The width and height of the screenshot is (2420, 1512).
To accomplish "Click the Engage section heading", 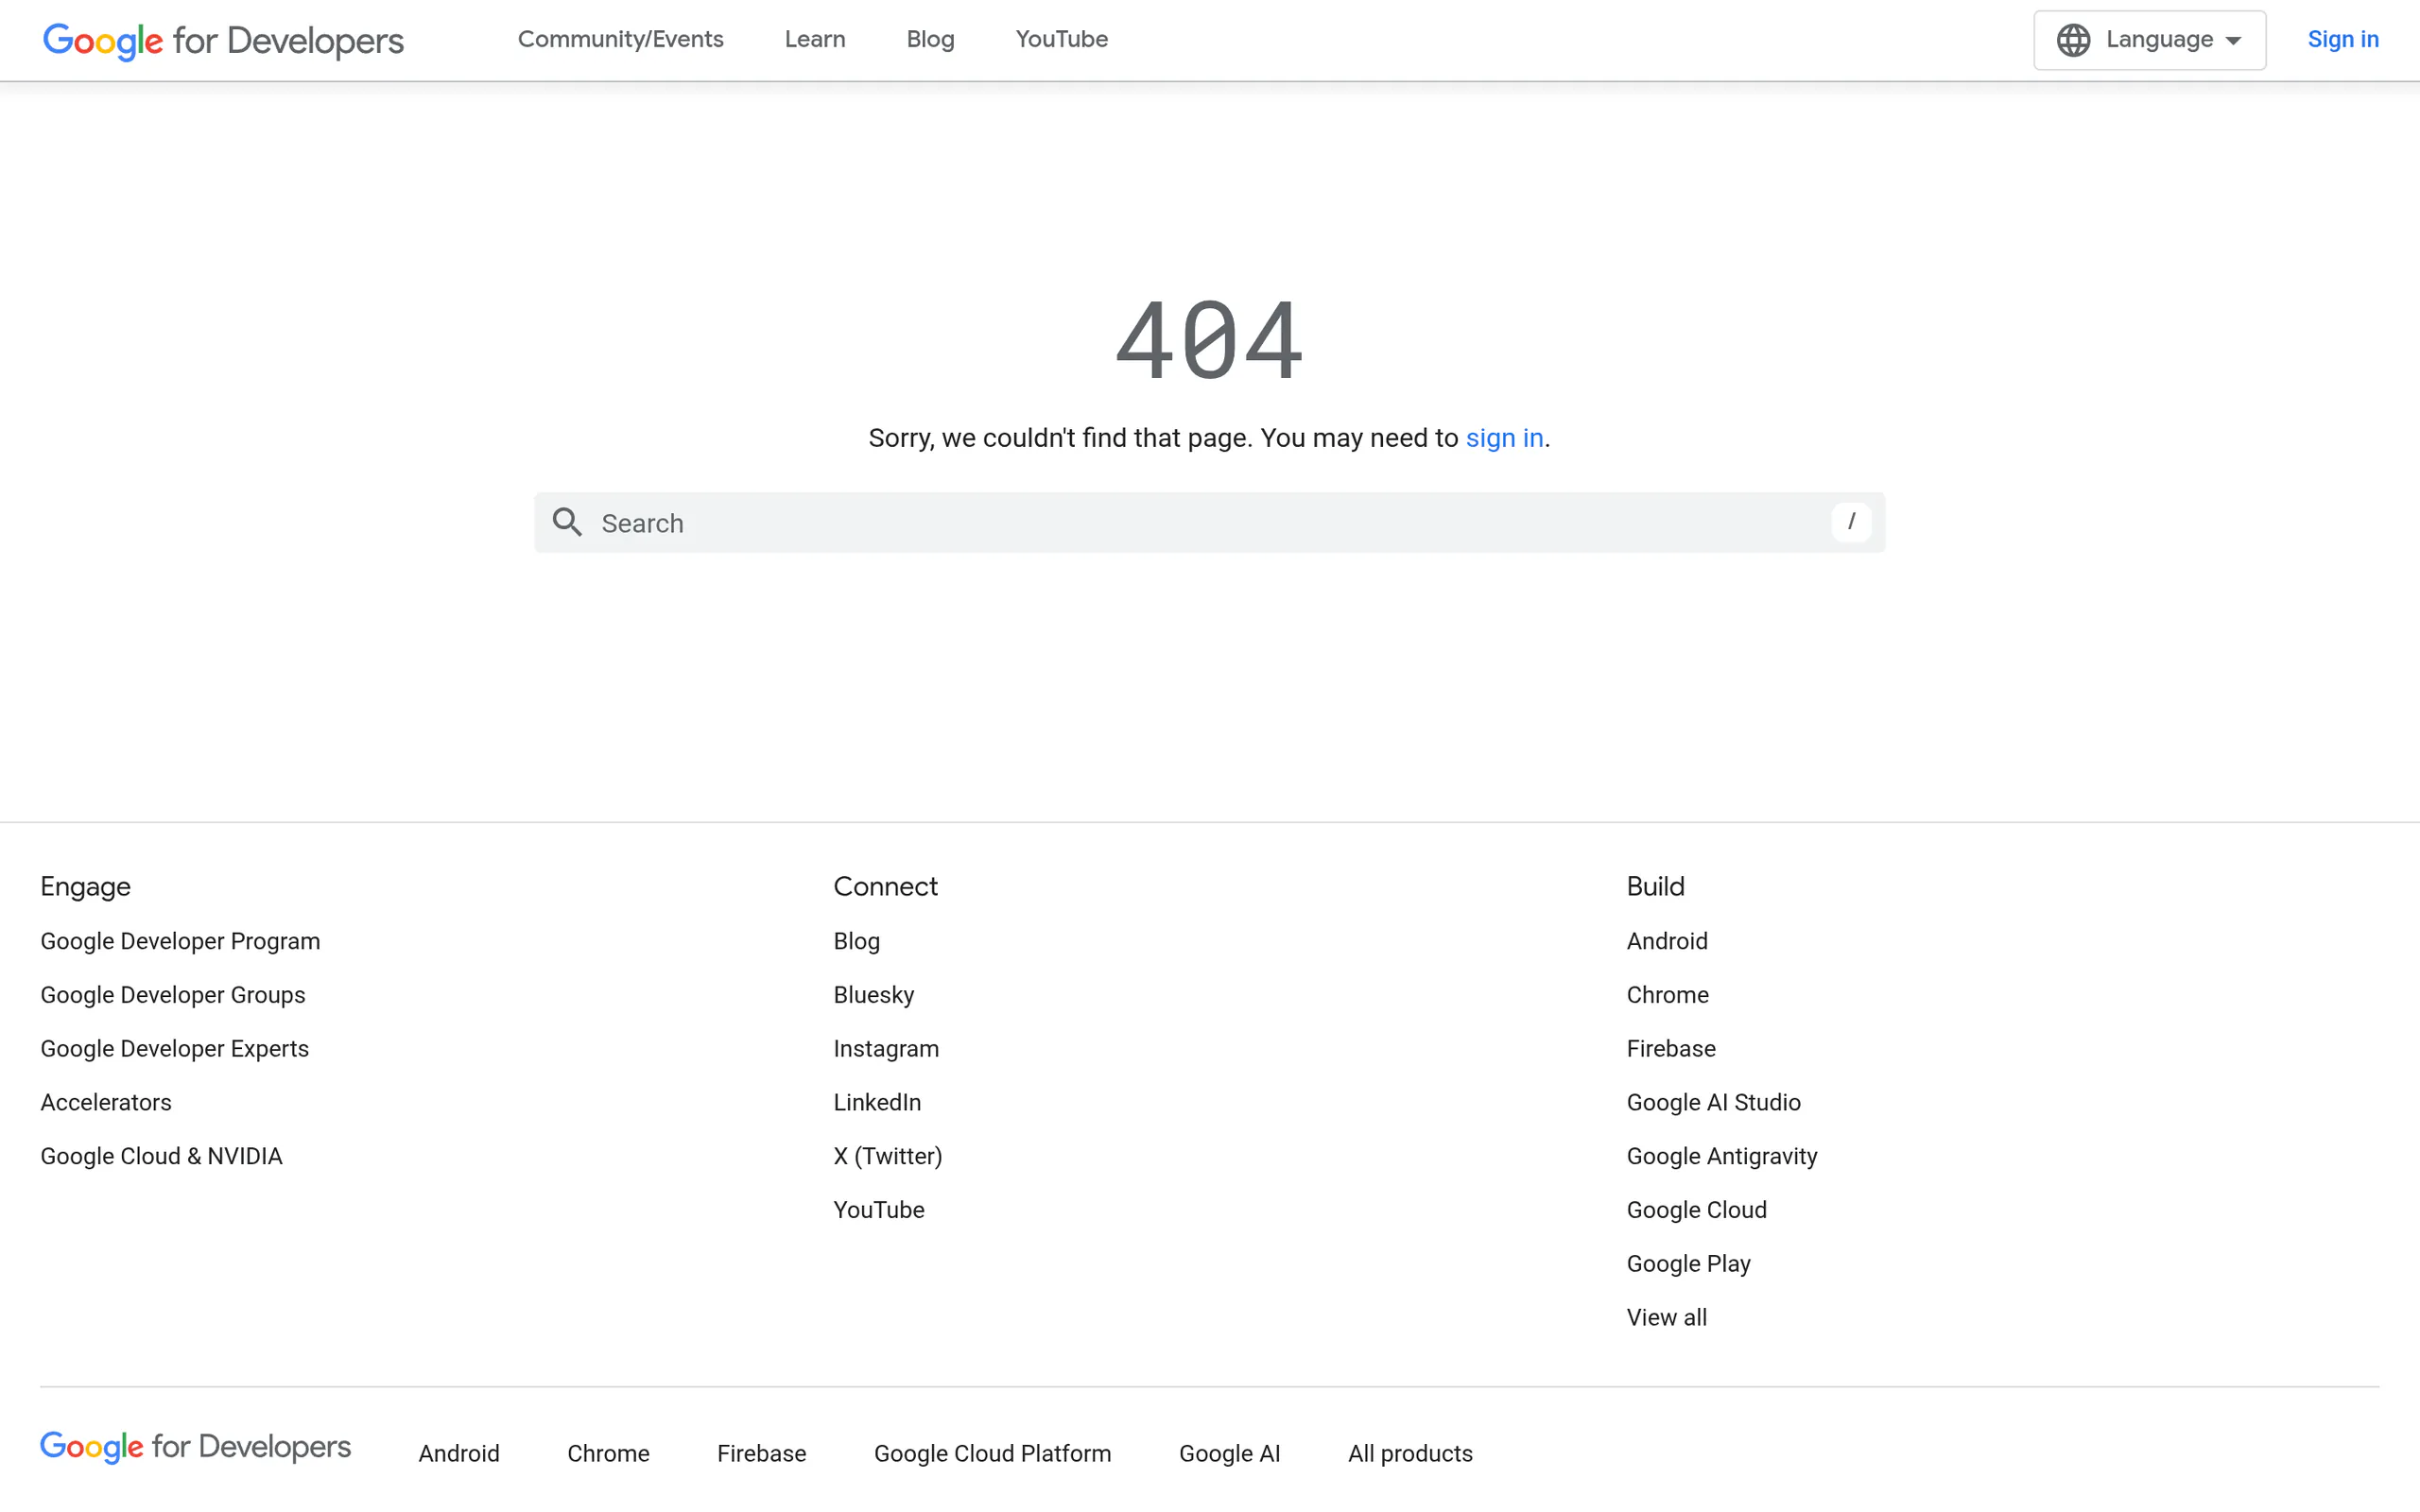I will pos(85,886).
